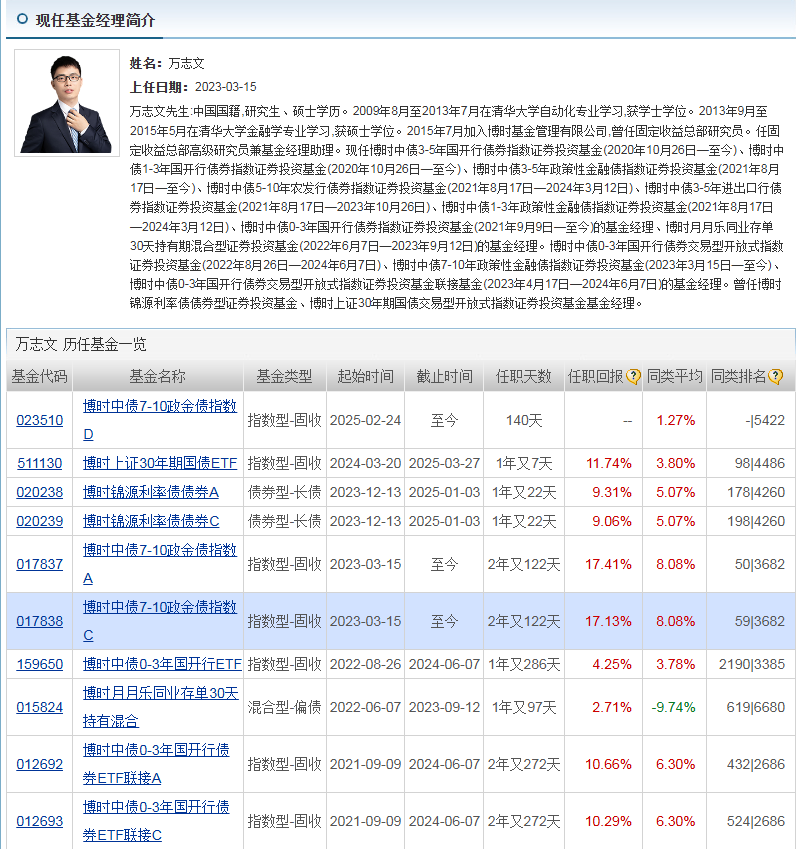Click the 10.66% return for fund 012692
The height and width of the screenshot is (849, 800).
pos(608,764)
